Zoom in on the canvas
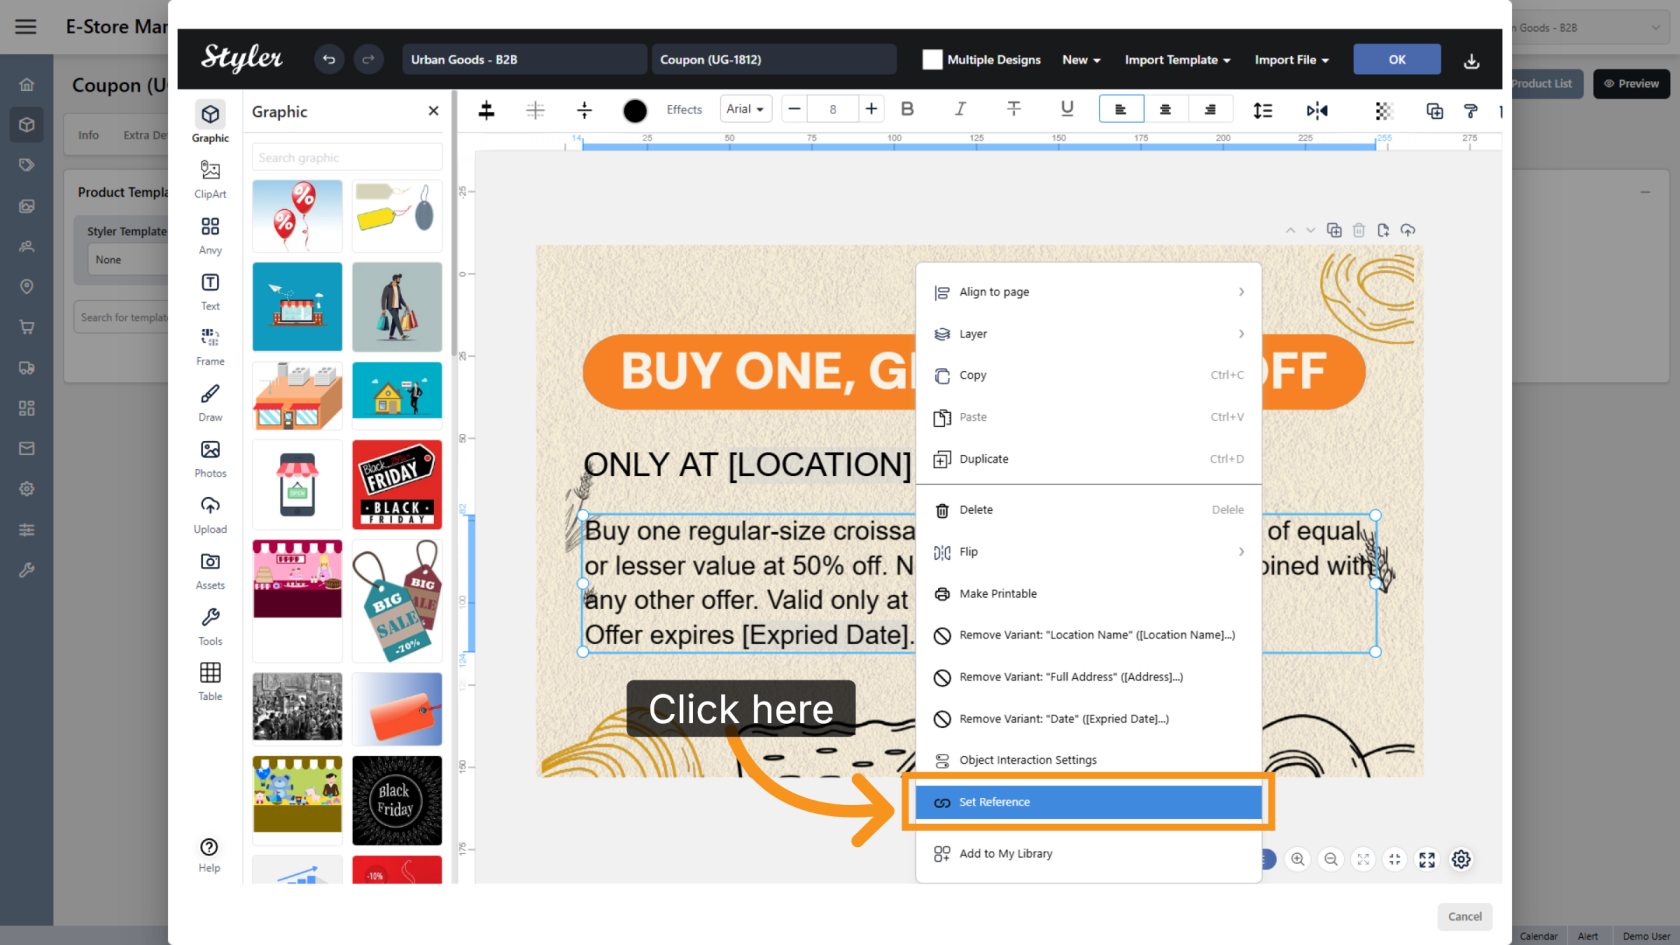Viewport: 1680px width, 945px height. [x=1298, y=859]
